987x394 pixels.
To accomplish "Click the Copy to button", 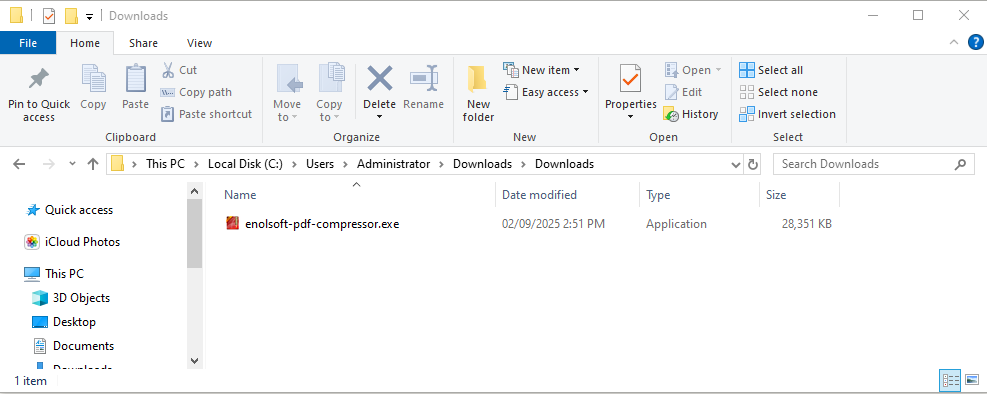I will (x=329, y=93).
